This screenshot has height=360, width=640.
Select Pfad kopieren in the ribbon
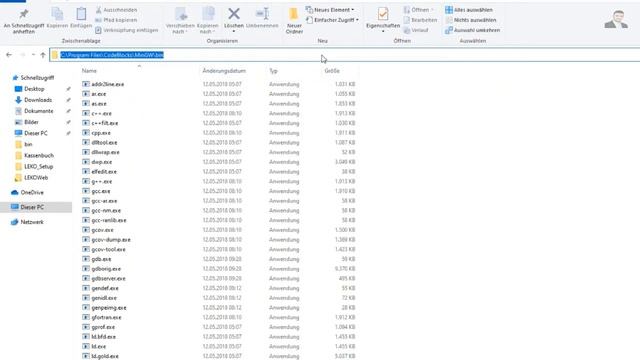pyautogui.click(x=116, y=20)
